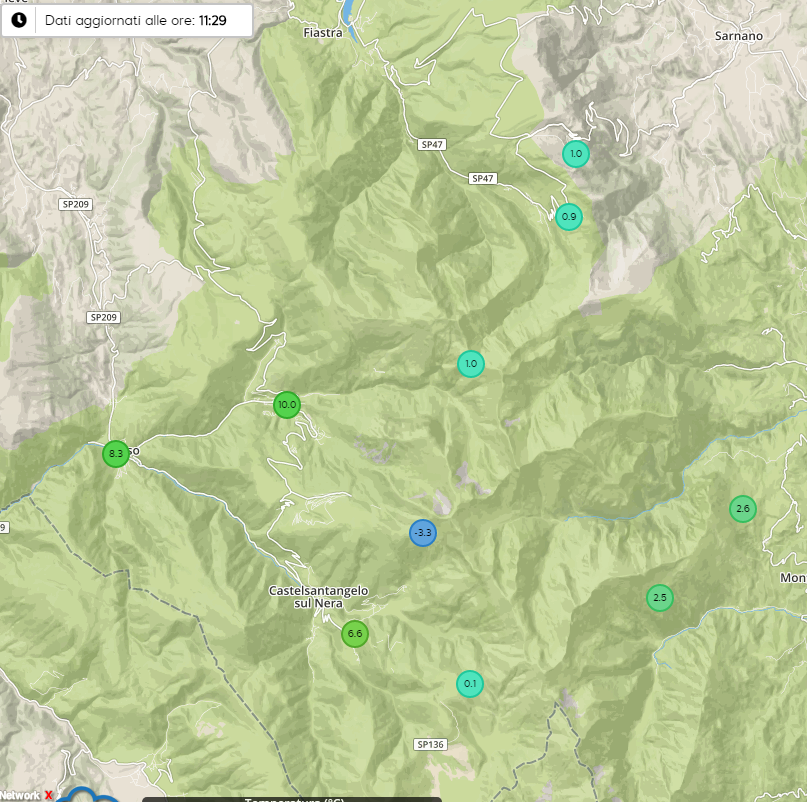The image size is (807, 802).
Task: Select the 2.5 temperature station marker
Action: tap(659, 599)
